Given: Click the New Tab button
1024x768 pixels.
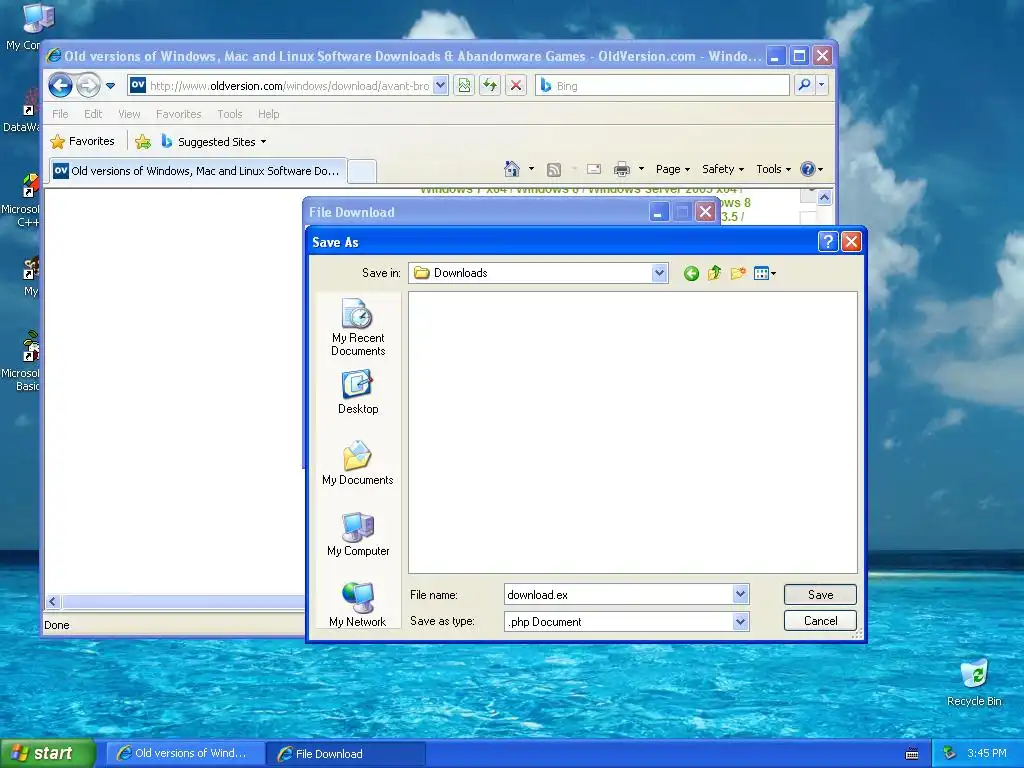Looking at the screenshot, I should point(361,171).
